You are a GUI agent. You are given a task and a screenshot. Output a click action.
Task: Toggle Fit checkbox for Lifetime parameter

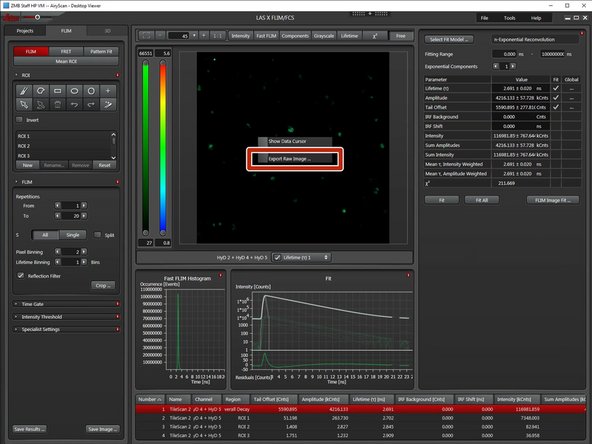click(x=555, y=88)
